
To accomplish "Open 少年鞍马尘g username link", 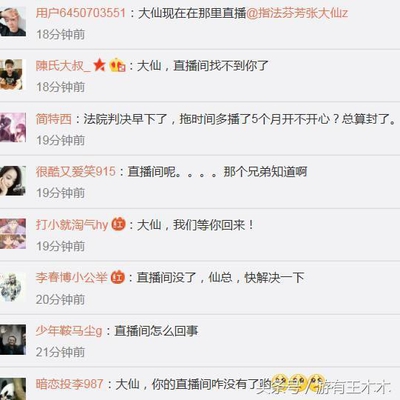I will click(x=69, y=331).
